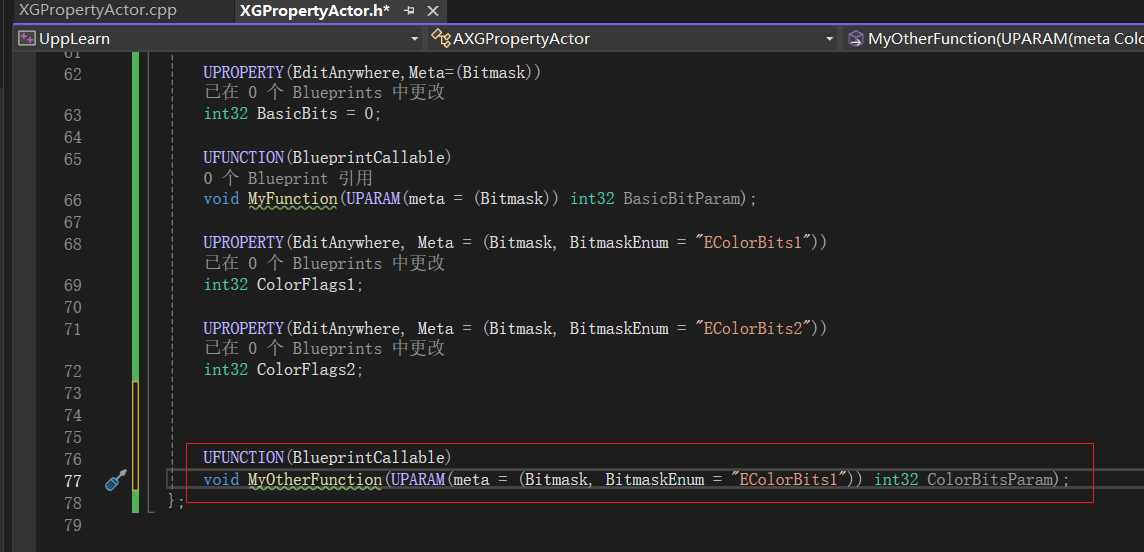The height and width of the screenshot is (552, 1144).
Task: Place cursor on BasicBits variable name
Action: [x=297, y=114]
